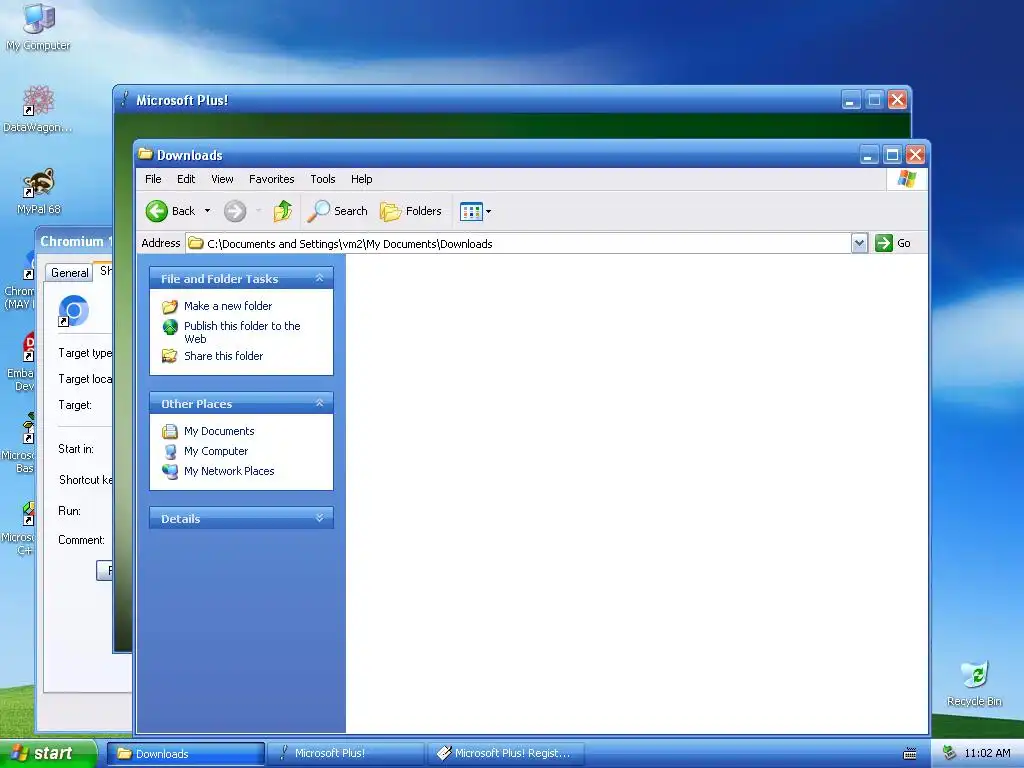Click the Publish to Web globe icon
Screen dimensions: 1024x768
click(x=170, y=327)
